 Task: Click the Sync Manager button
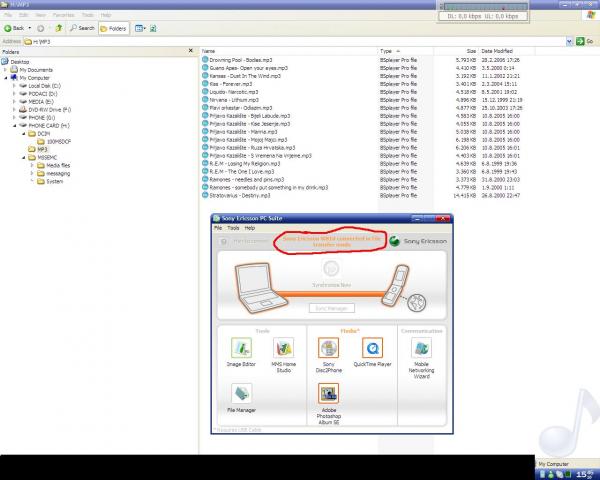pyautogui.click(x=332, y=308)
